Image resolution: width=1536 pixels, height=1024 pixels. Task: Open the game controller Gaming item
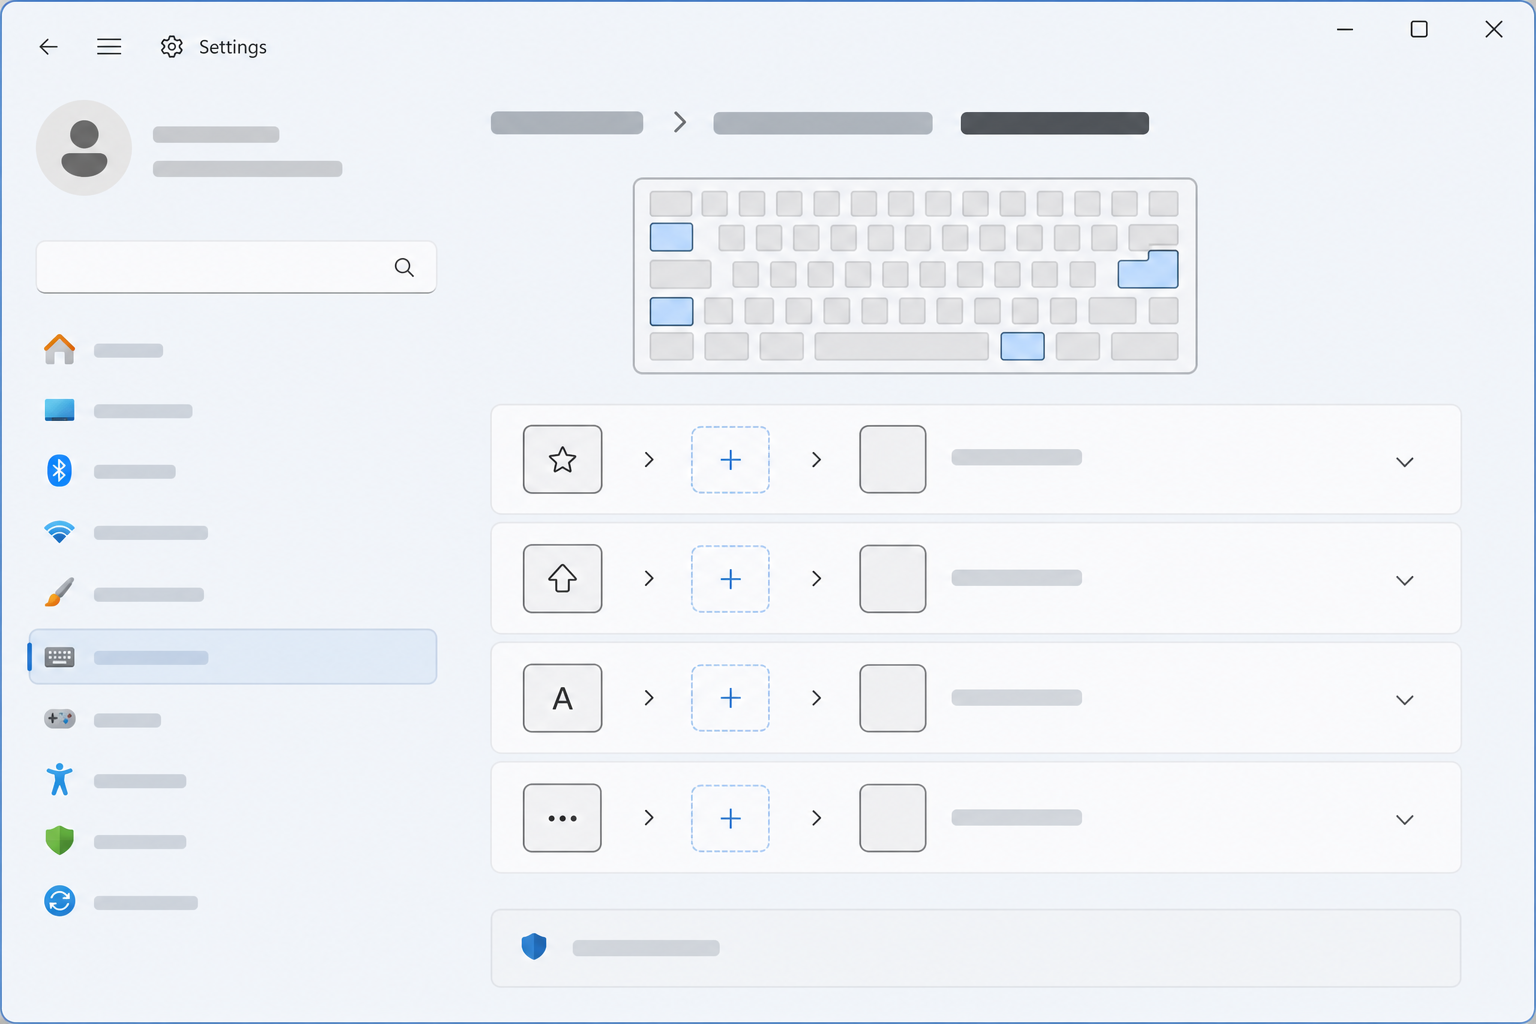tap(233, 720)
